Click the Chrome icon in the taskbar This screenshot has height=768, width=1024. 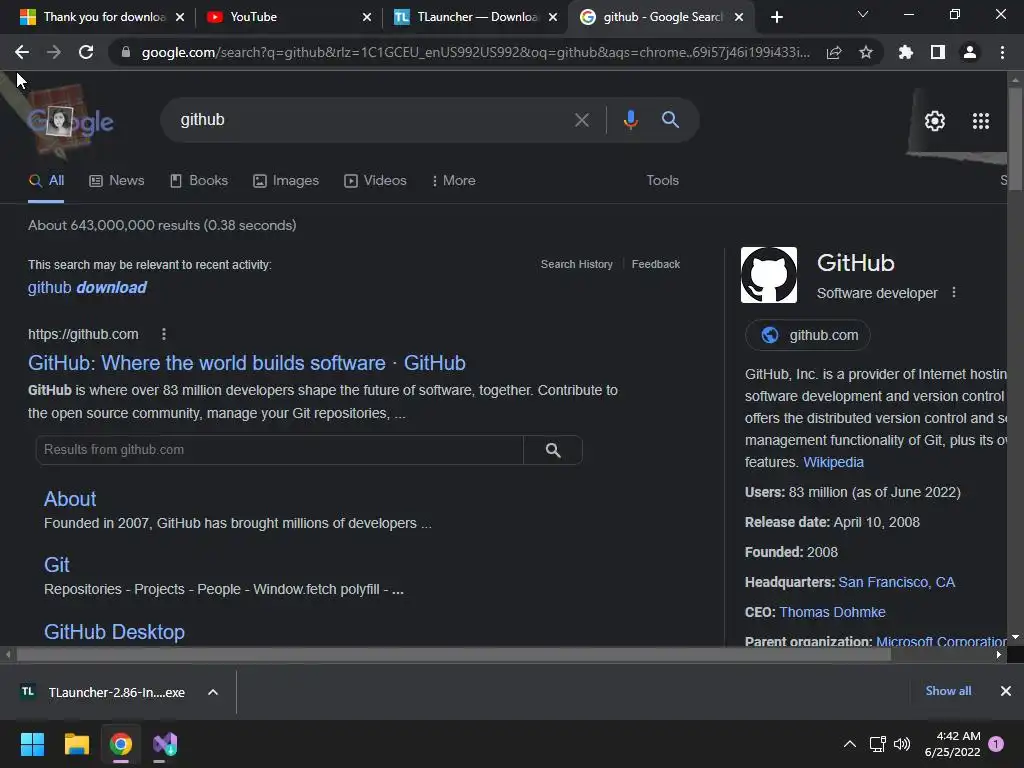click(x=121, y=744)
